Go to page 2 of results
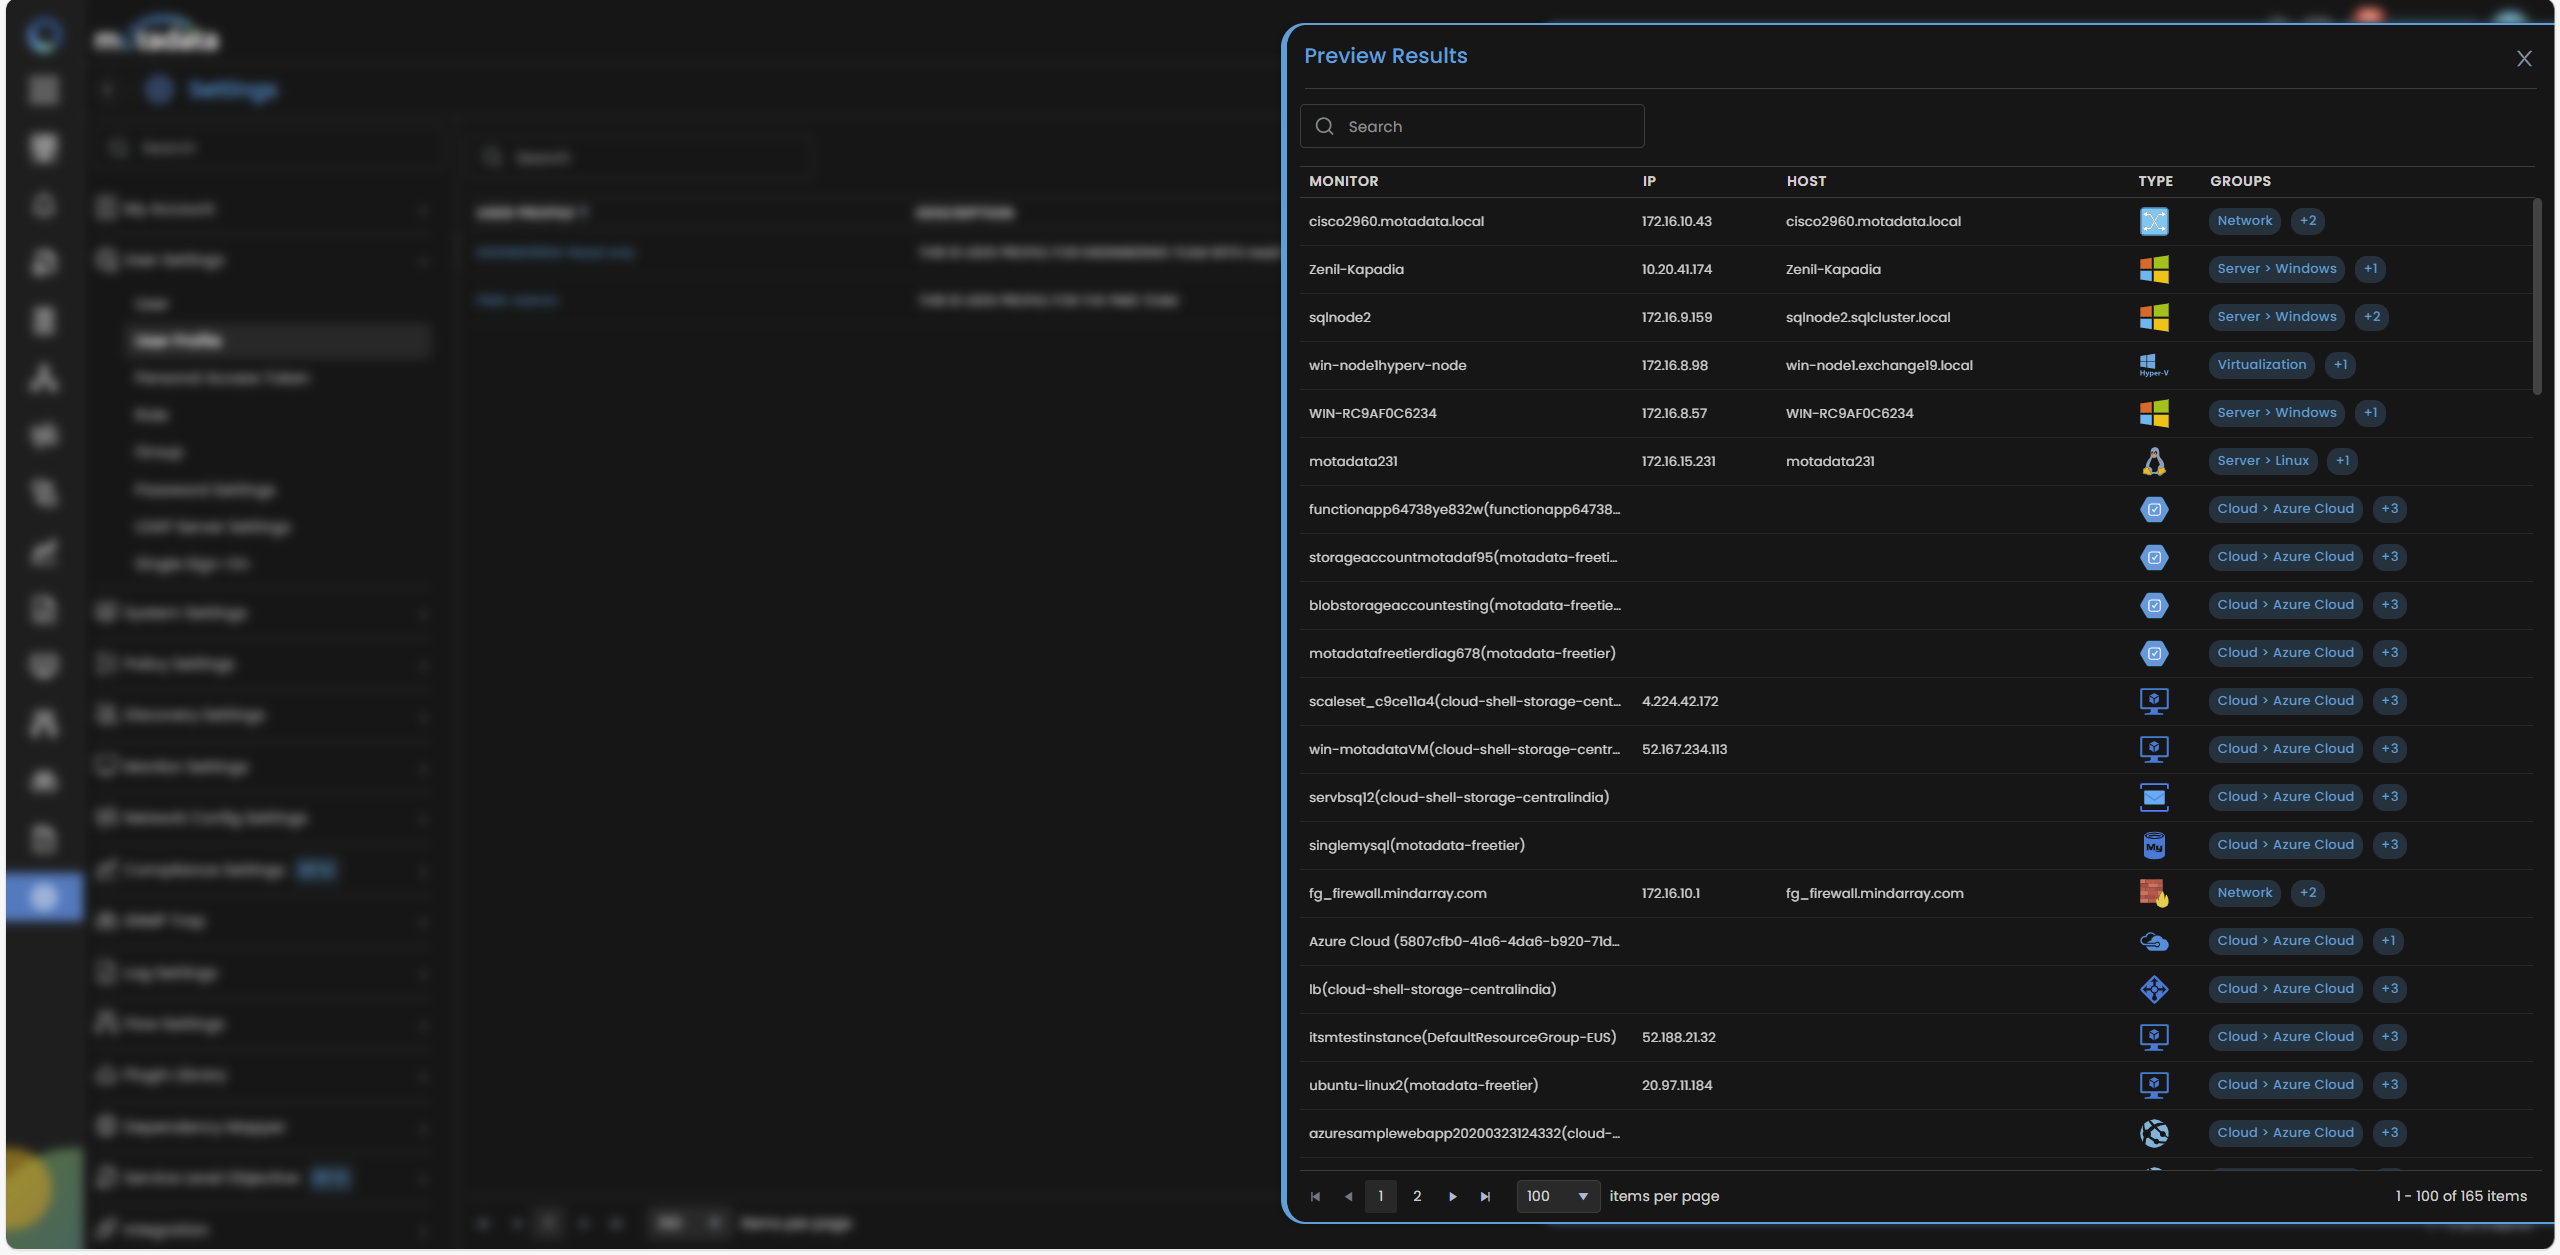Image resolution: width=2560 pixels, height=1255 pixels. click(1416, 1196)
